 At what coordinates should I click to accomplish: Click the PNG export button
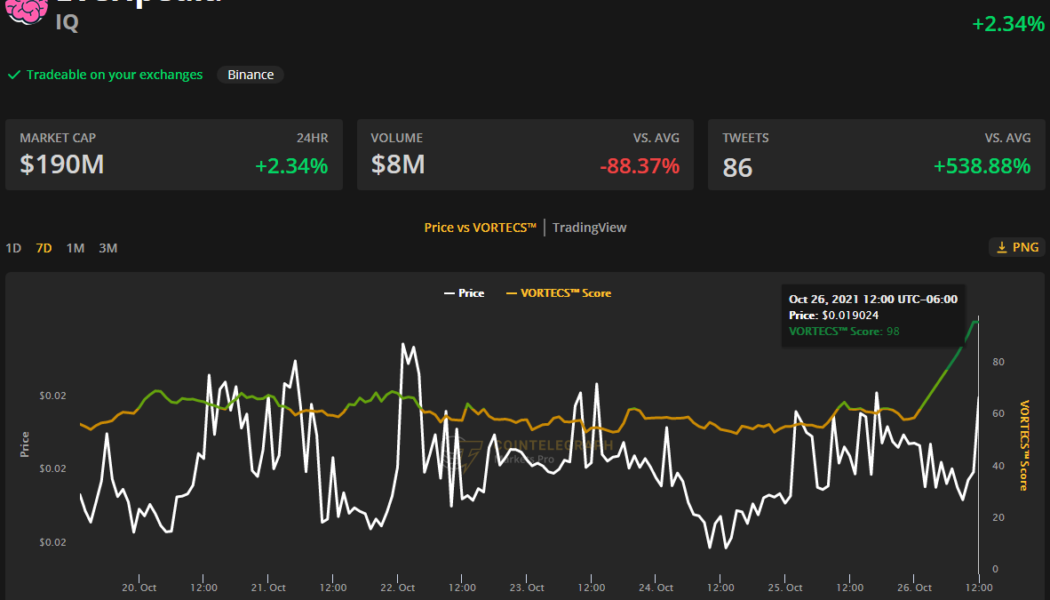click(x=1017, y=247)
